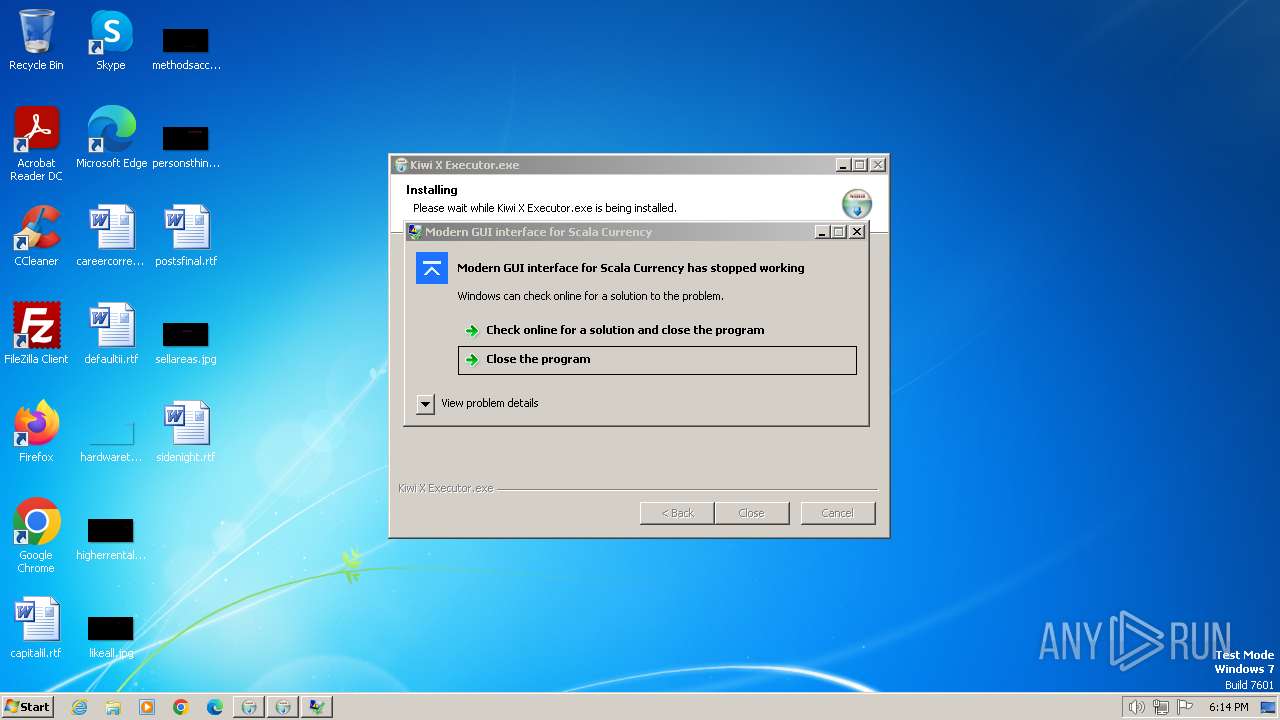Click volume icon in system tray

click(1136, 707)
